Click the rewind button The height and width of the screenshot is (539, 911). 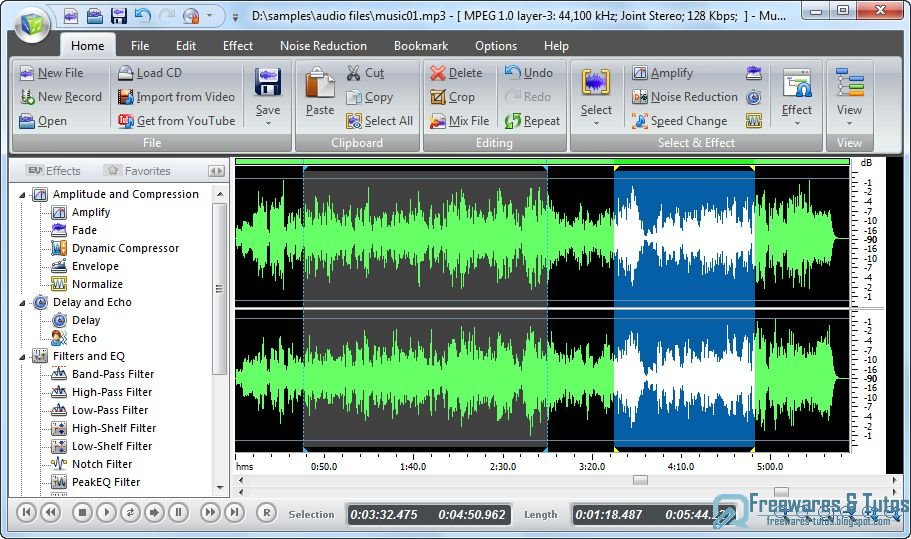click(51, 512)
